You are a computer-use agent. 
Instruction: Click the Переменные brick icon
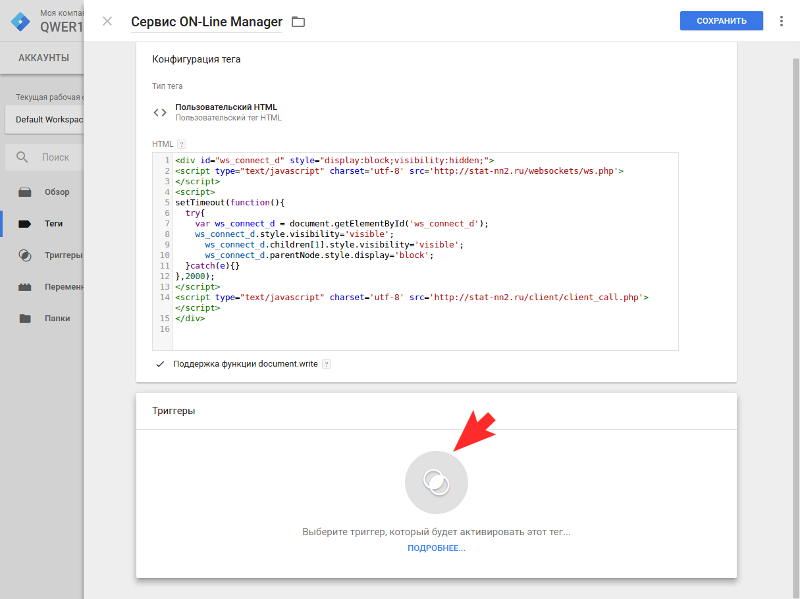coord(24,287)
